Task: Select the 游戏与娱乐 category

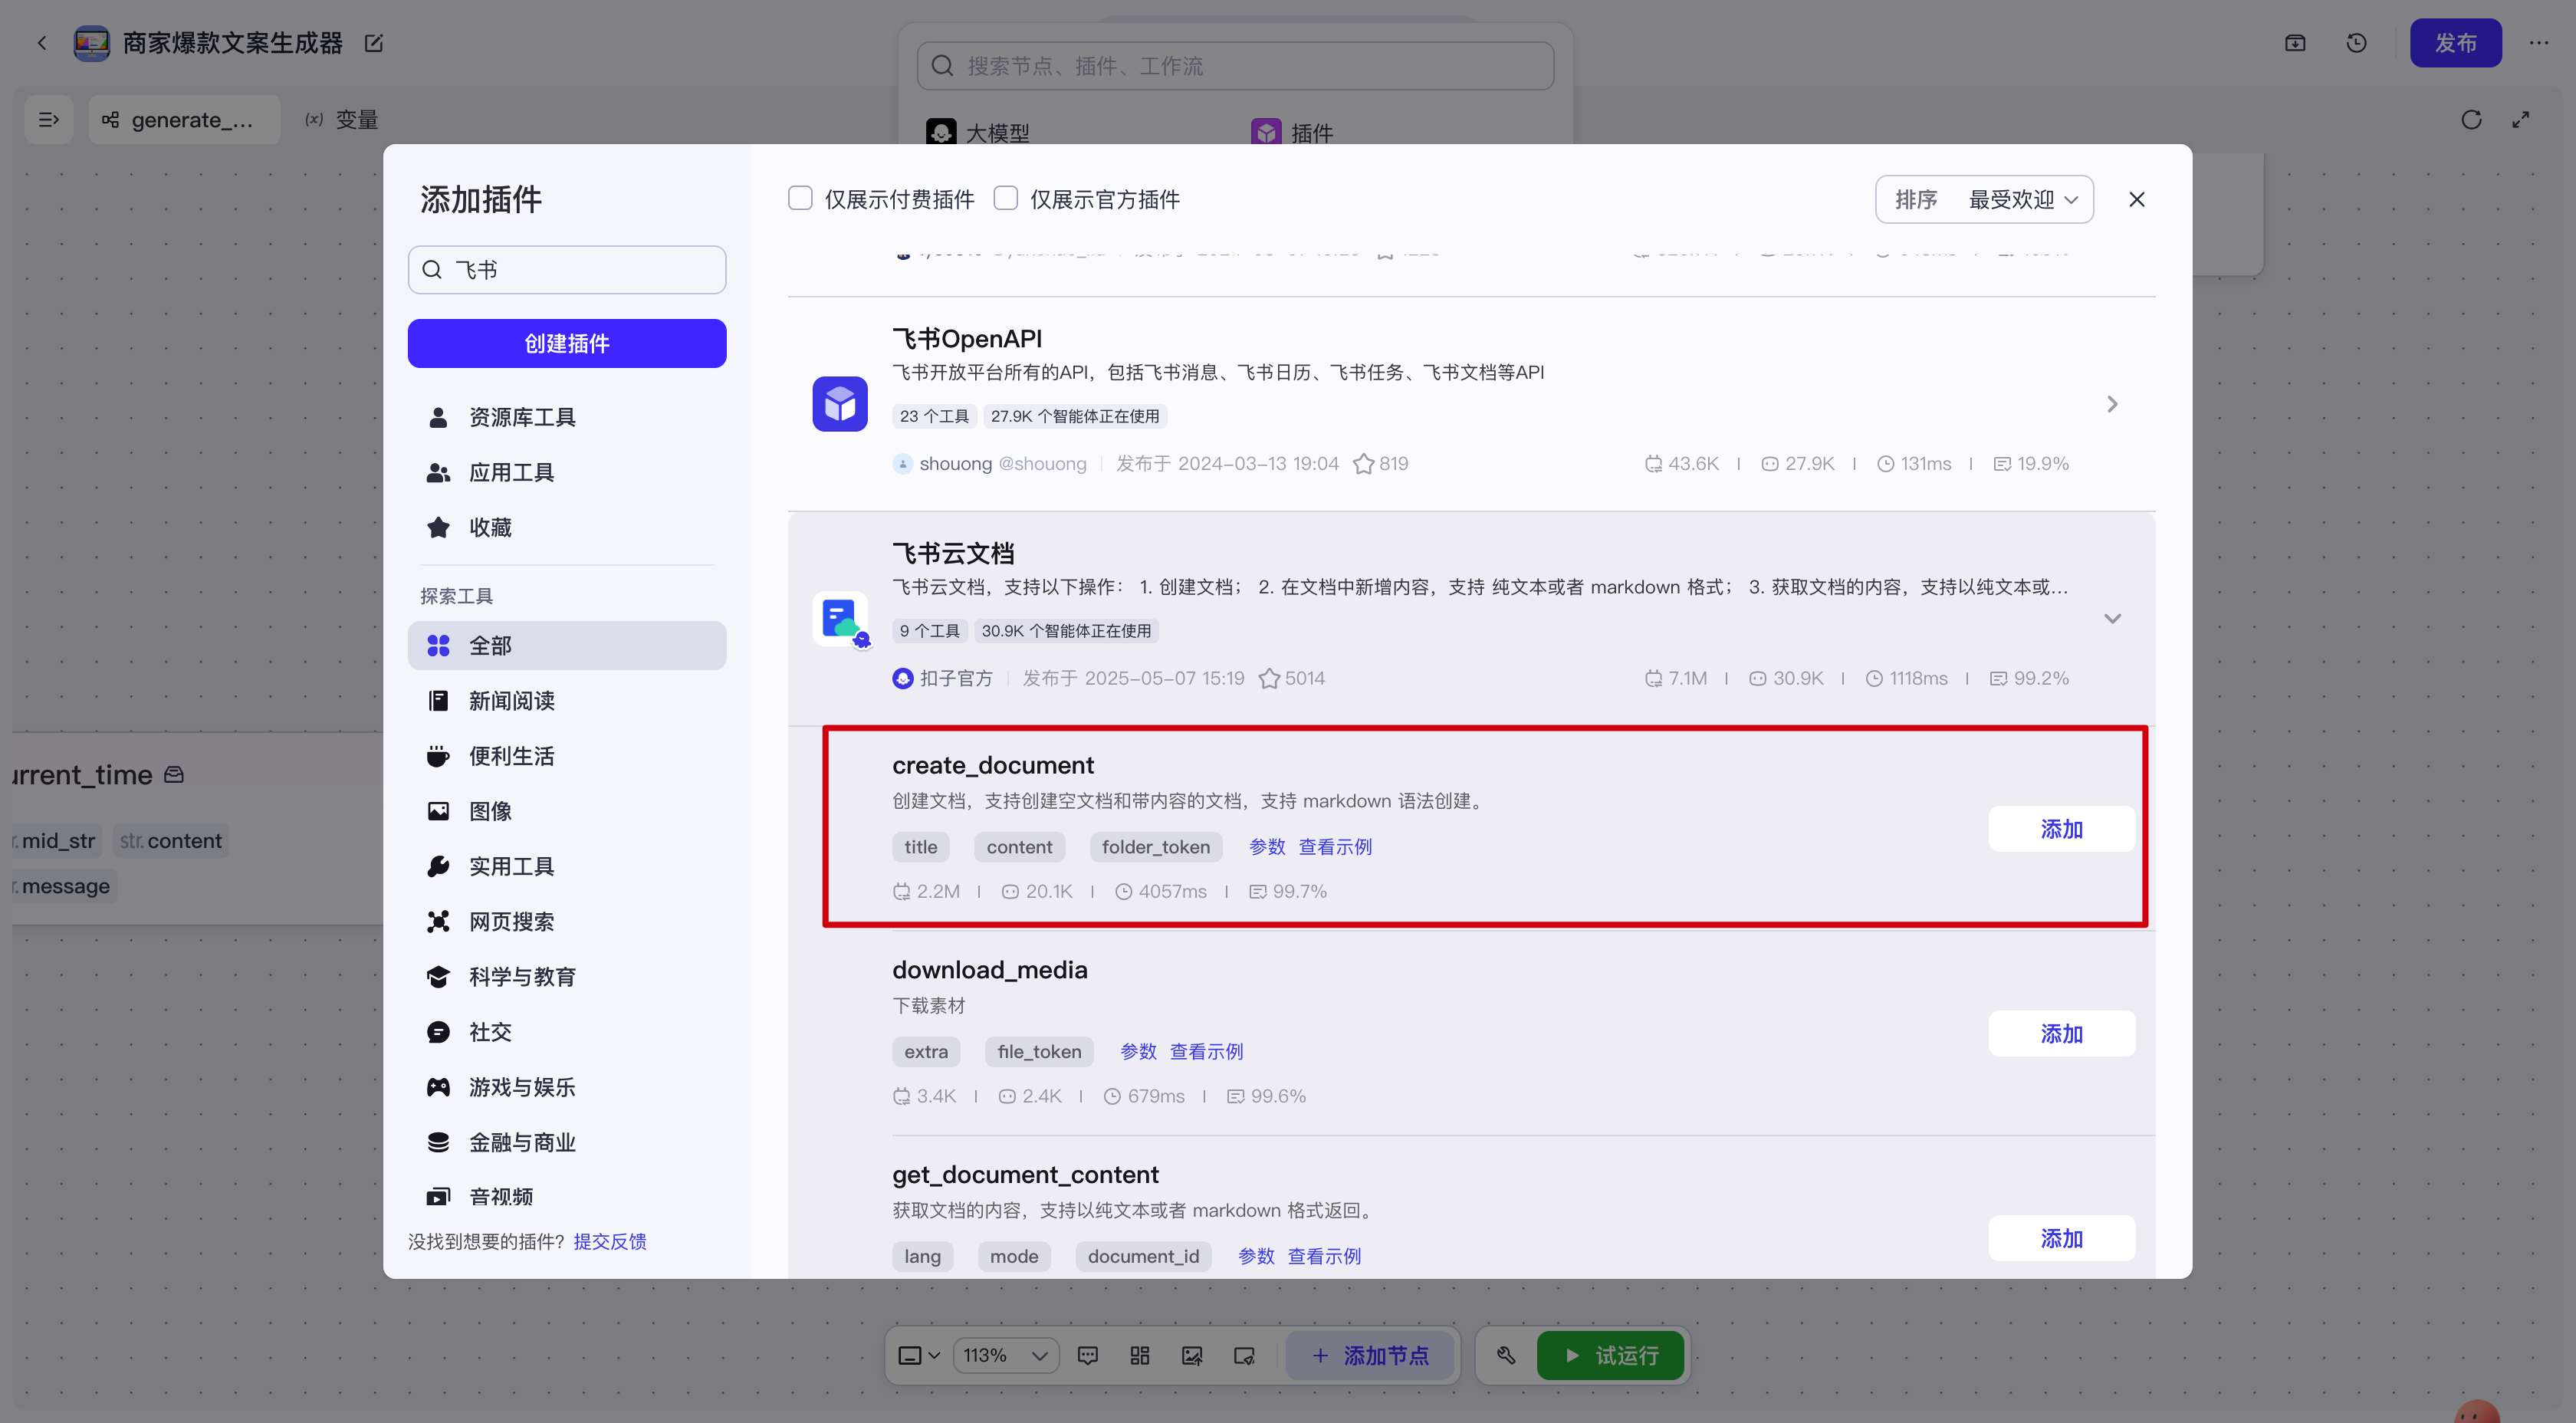Action: click(x=521, y=1087)
